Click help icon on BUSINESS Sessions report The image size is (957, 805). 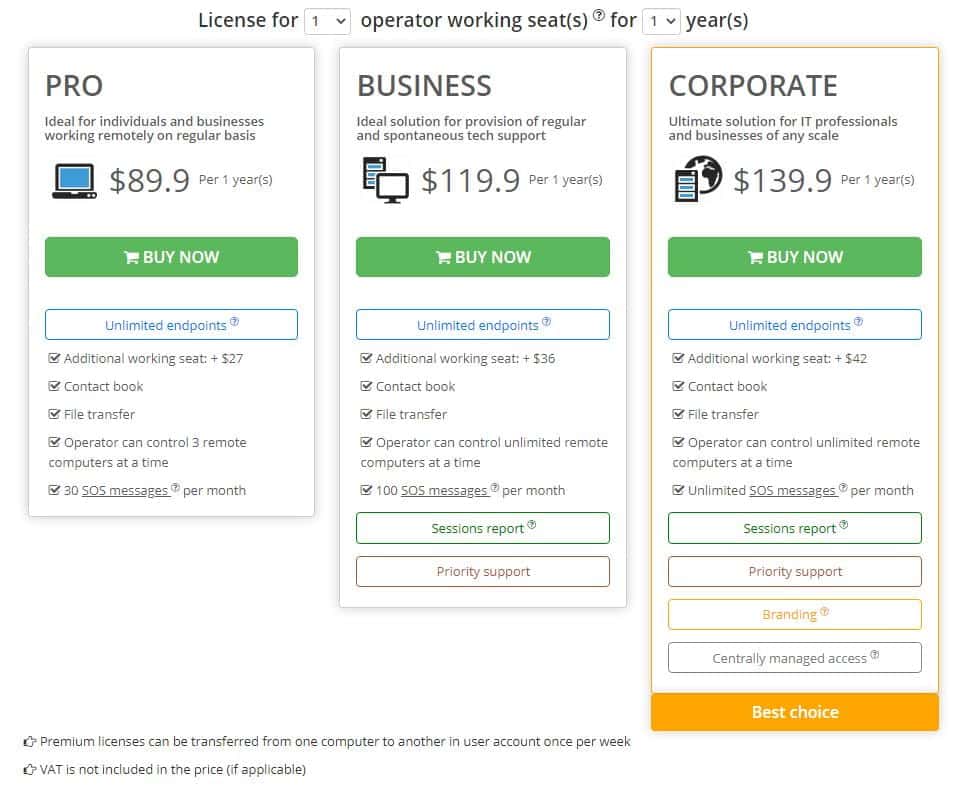(x=532, y=525)
